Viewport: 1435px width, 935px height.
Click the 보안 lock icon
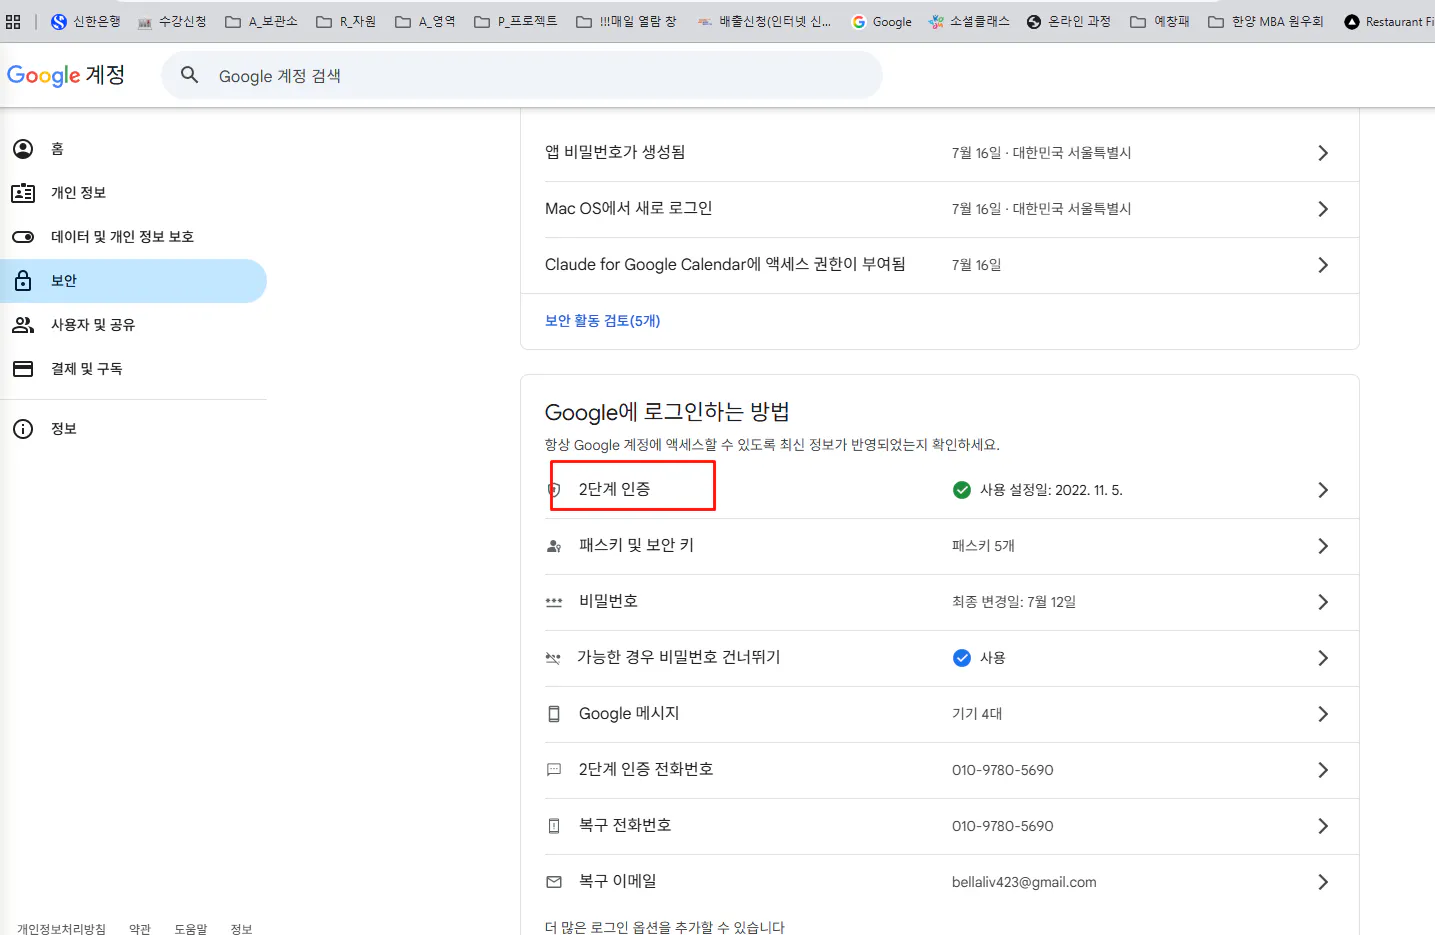23,281
